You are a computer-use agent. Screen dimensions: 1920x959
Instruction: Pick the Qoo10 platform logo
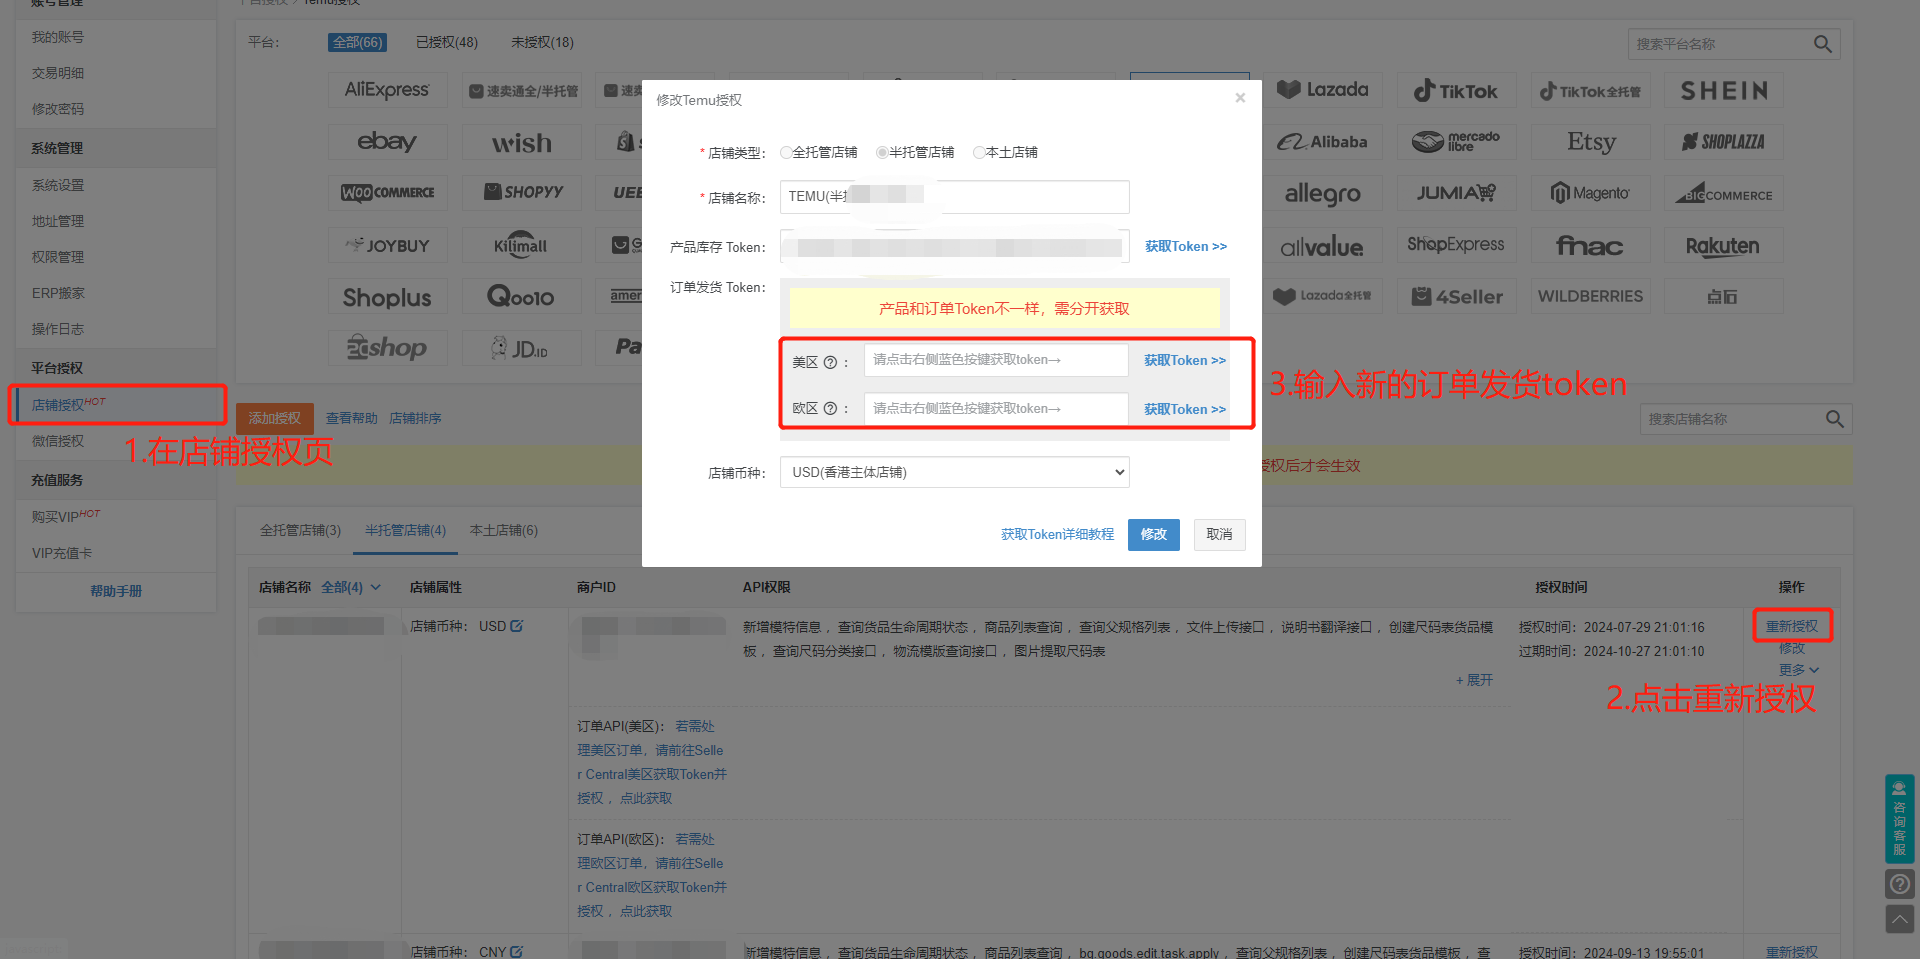[x=521, y=297]
